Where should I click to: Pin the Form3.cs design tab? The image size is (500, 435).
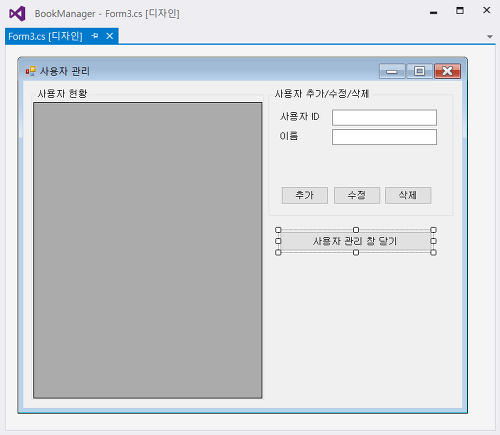click(95, 36)
